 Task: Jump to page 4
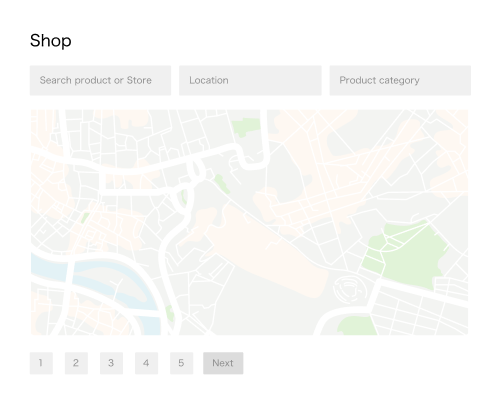tap(146, 363)
